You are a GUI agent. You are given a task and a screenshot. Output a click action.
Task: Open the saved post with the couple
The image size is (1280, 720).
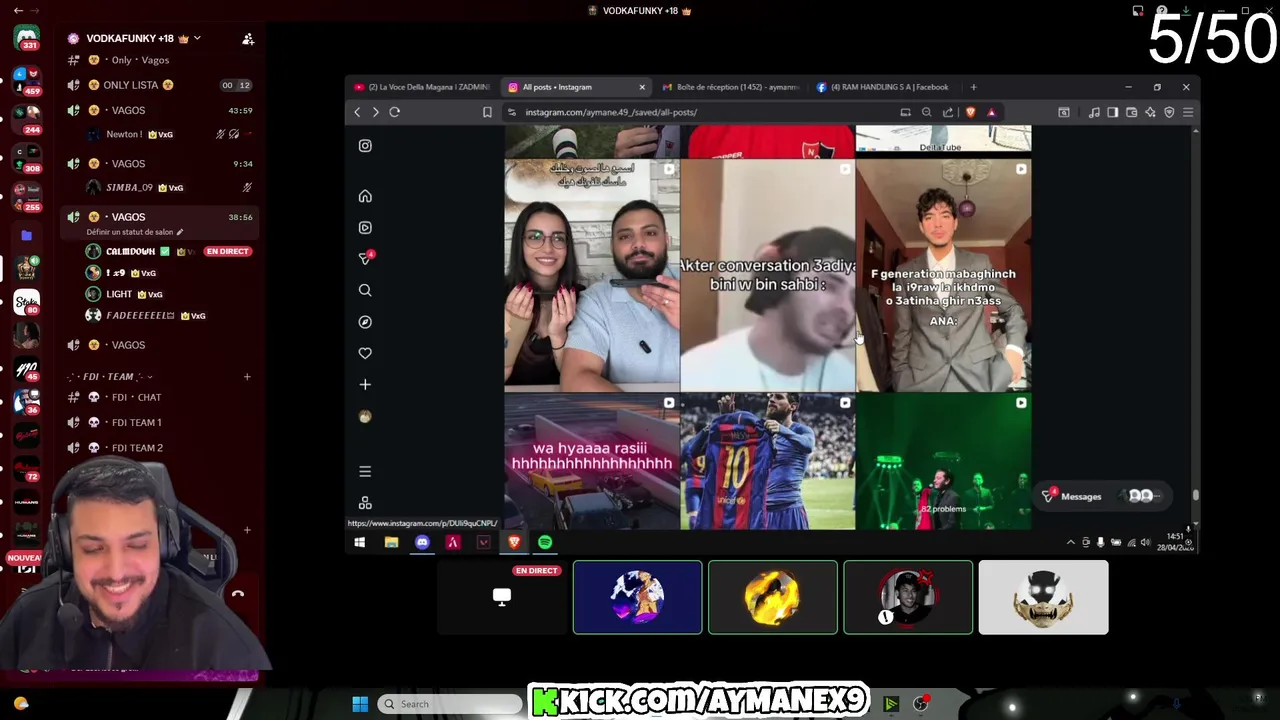(x=592, y=275)
